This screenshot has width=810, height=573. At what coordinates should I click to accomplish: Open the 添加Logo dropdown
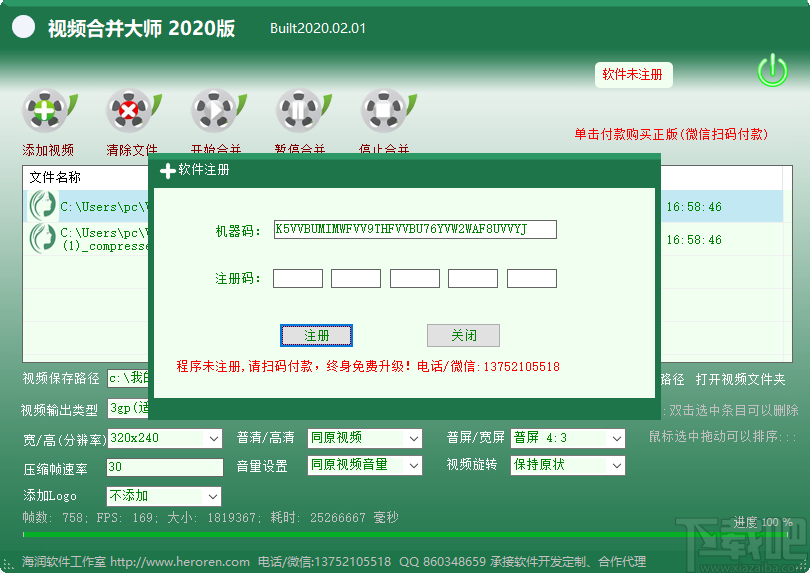click(164, 497)
